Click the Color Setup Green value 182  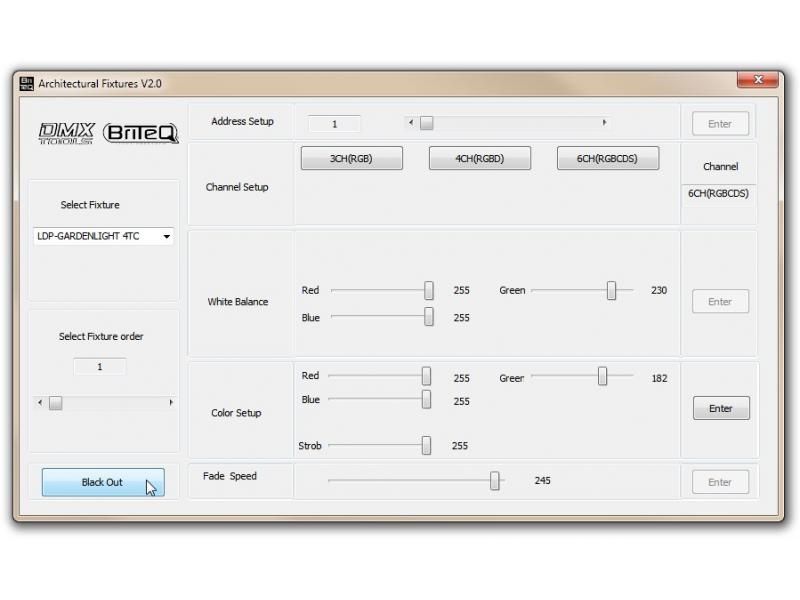[x=659, y=379]
